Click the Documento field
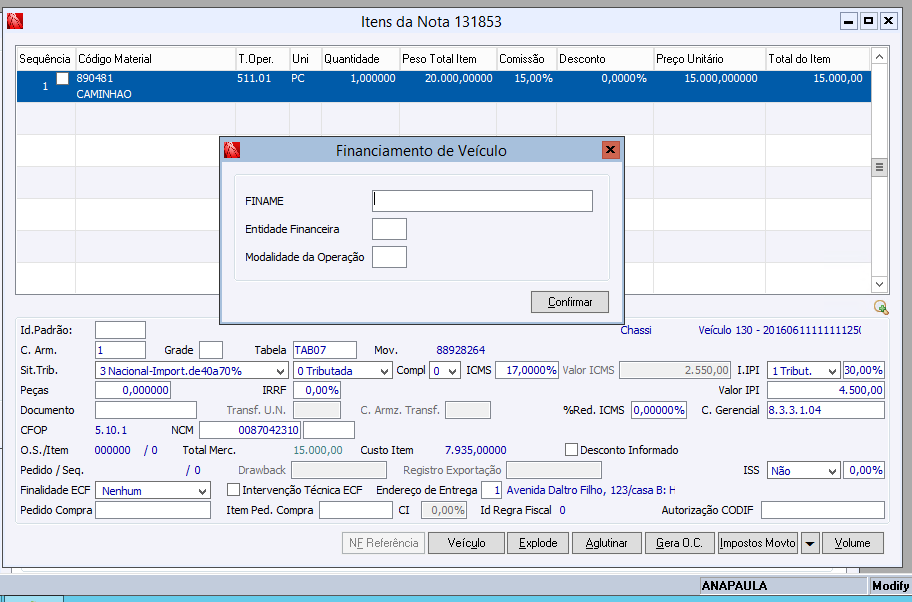 146,410
